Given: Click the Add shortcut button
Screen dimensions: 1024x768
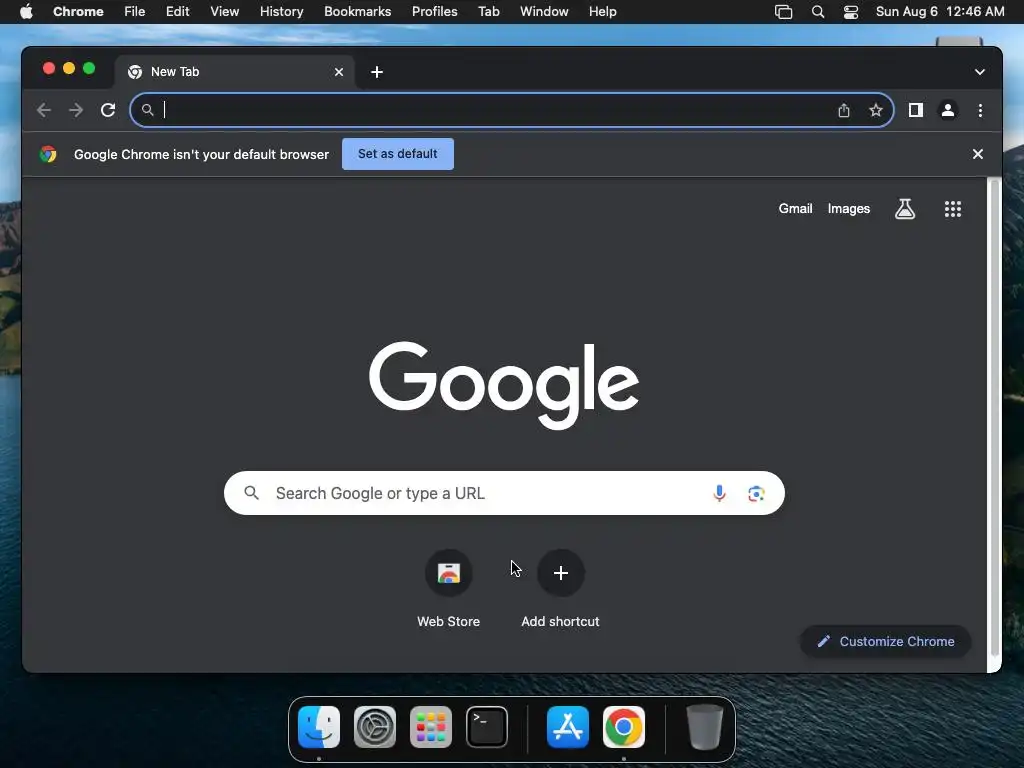Looking at the screenshot, I should click(x=560, y=590).
